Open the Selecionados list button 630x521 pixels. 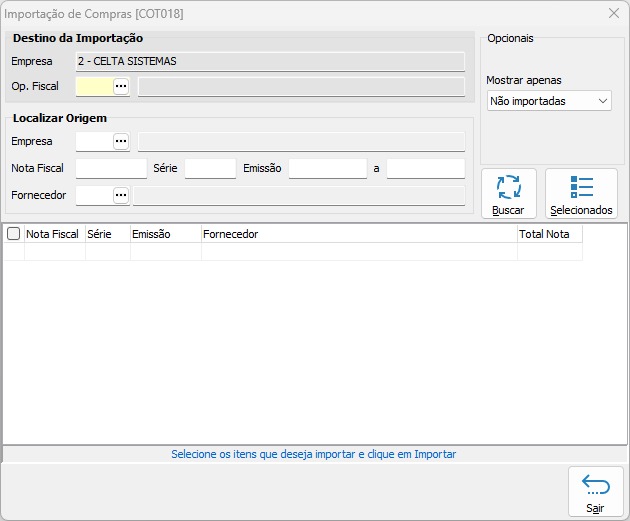581,193
